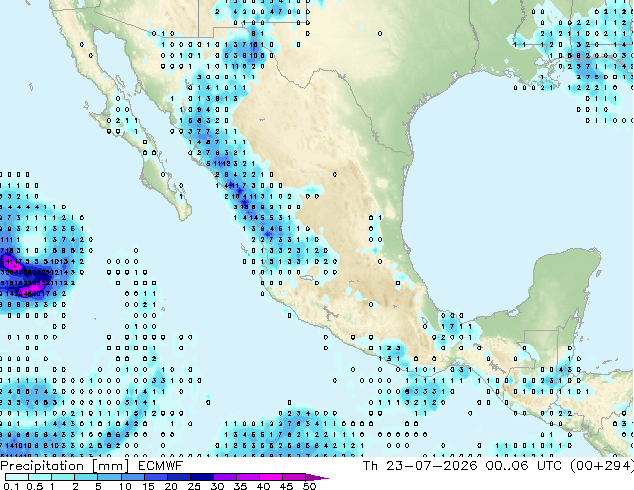Click the 10–15 mm legend color swatch

click(133, 477)
